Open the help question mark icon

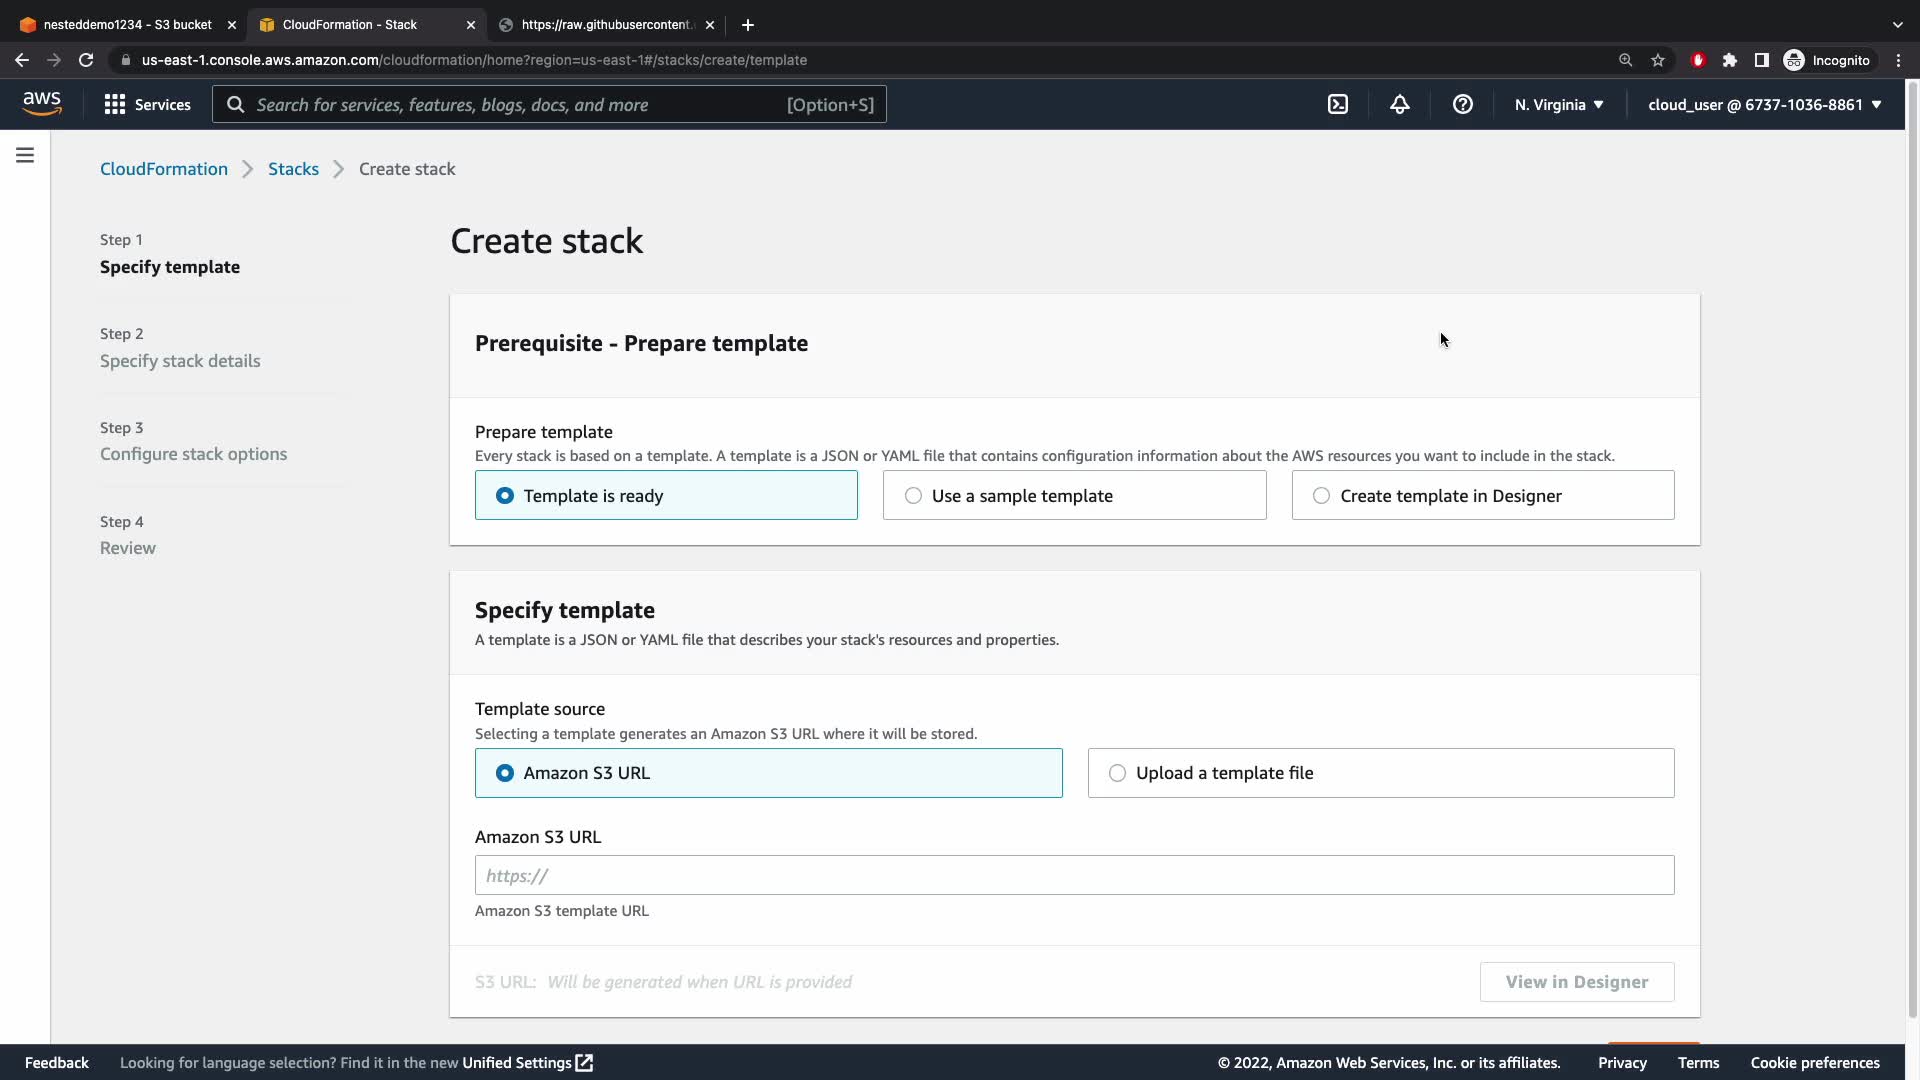pos(1462,104)
